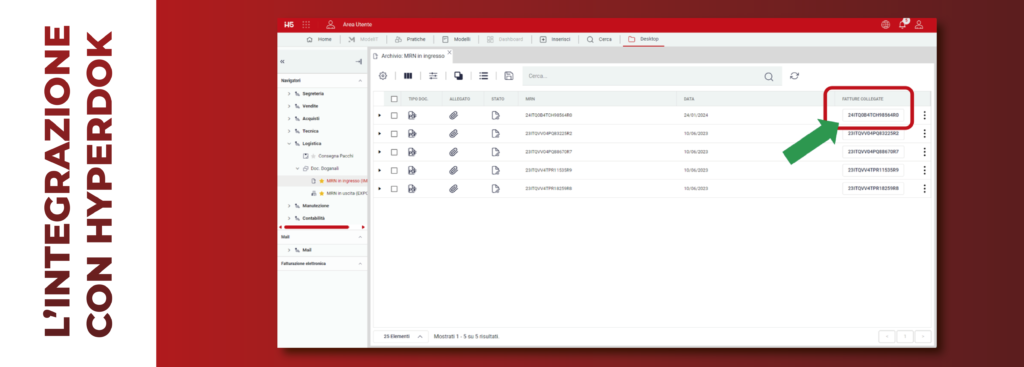Go to previous results page
Viewport: 1024px width, 367px height.
887,336
